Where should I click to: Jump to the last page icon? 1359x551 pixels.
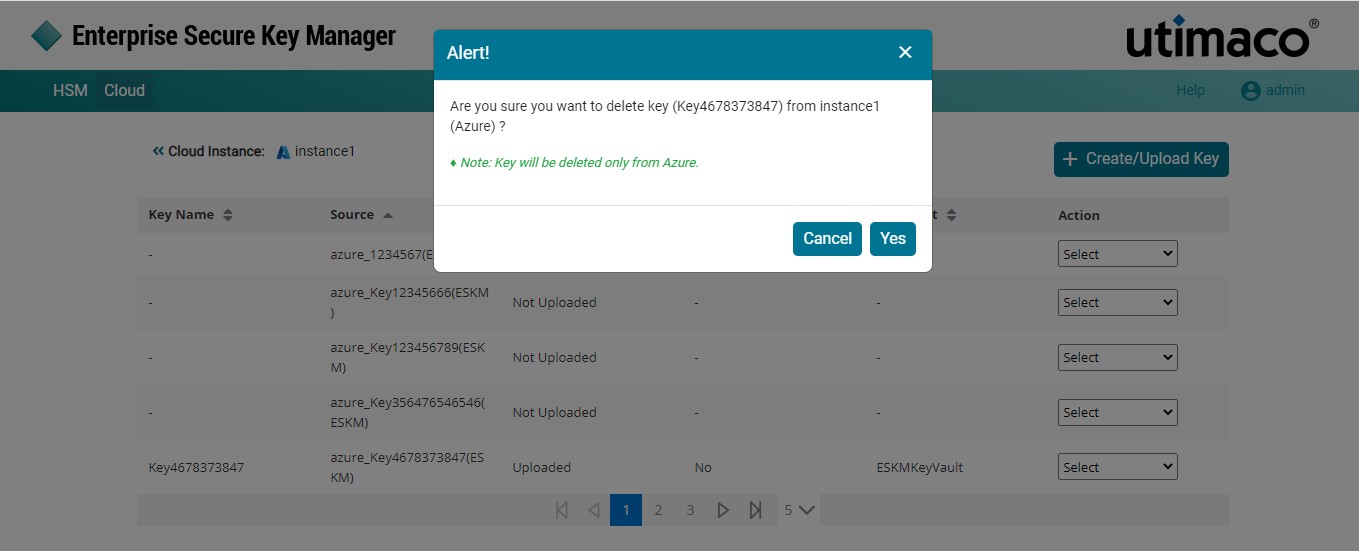point(755,510)
